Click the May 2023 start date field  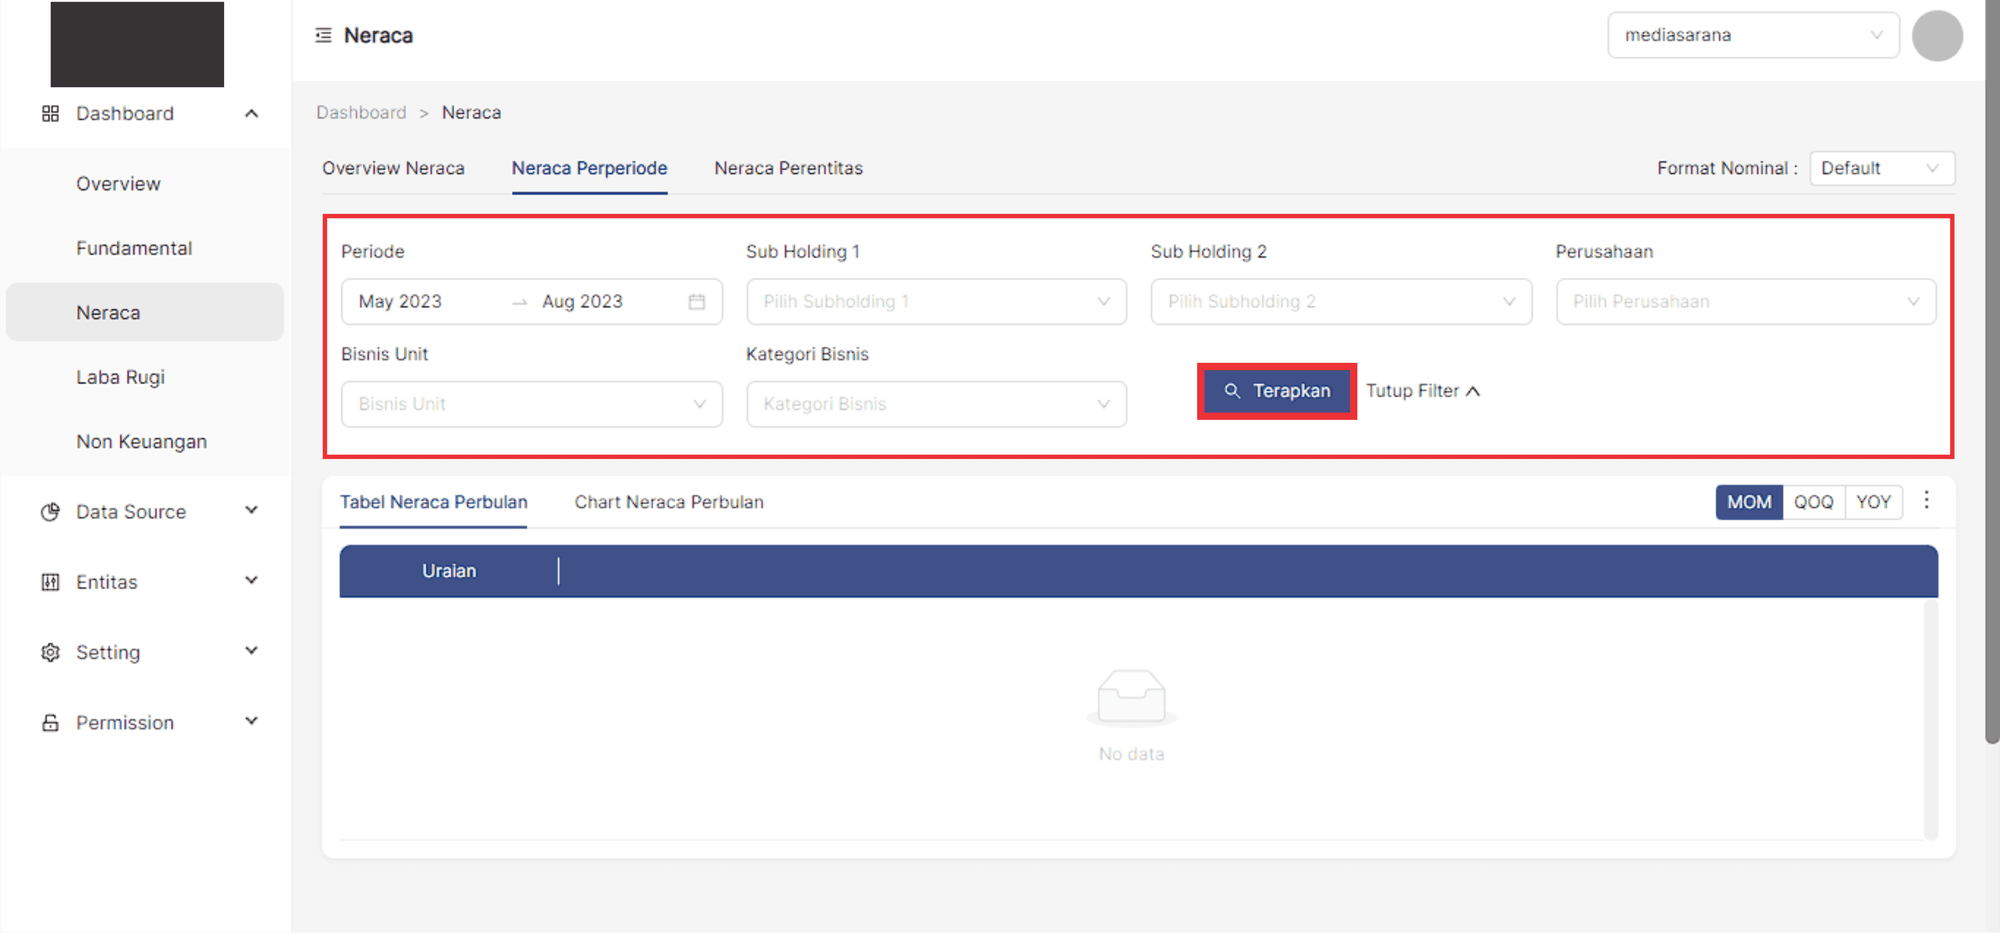(420, 302)
